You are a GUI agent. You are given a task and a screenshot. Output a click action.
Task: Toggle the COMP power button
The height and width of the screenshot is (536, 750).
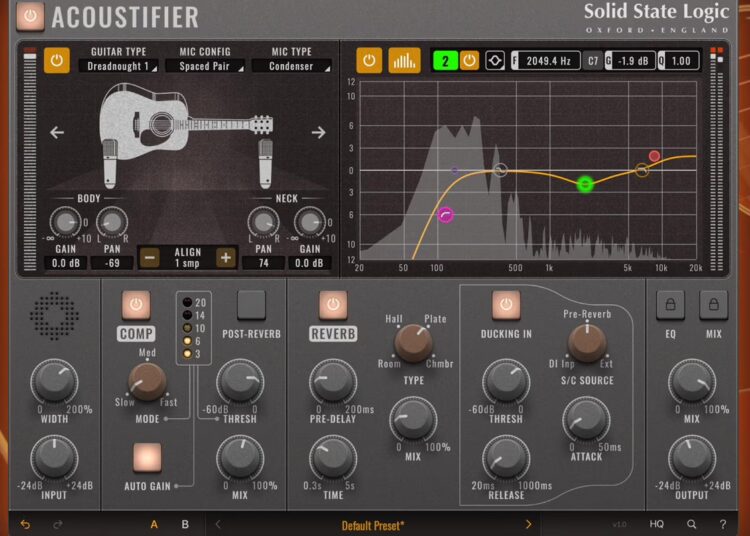(136, 305)
